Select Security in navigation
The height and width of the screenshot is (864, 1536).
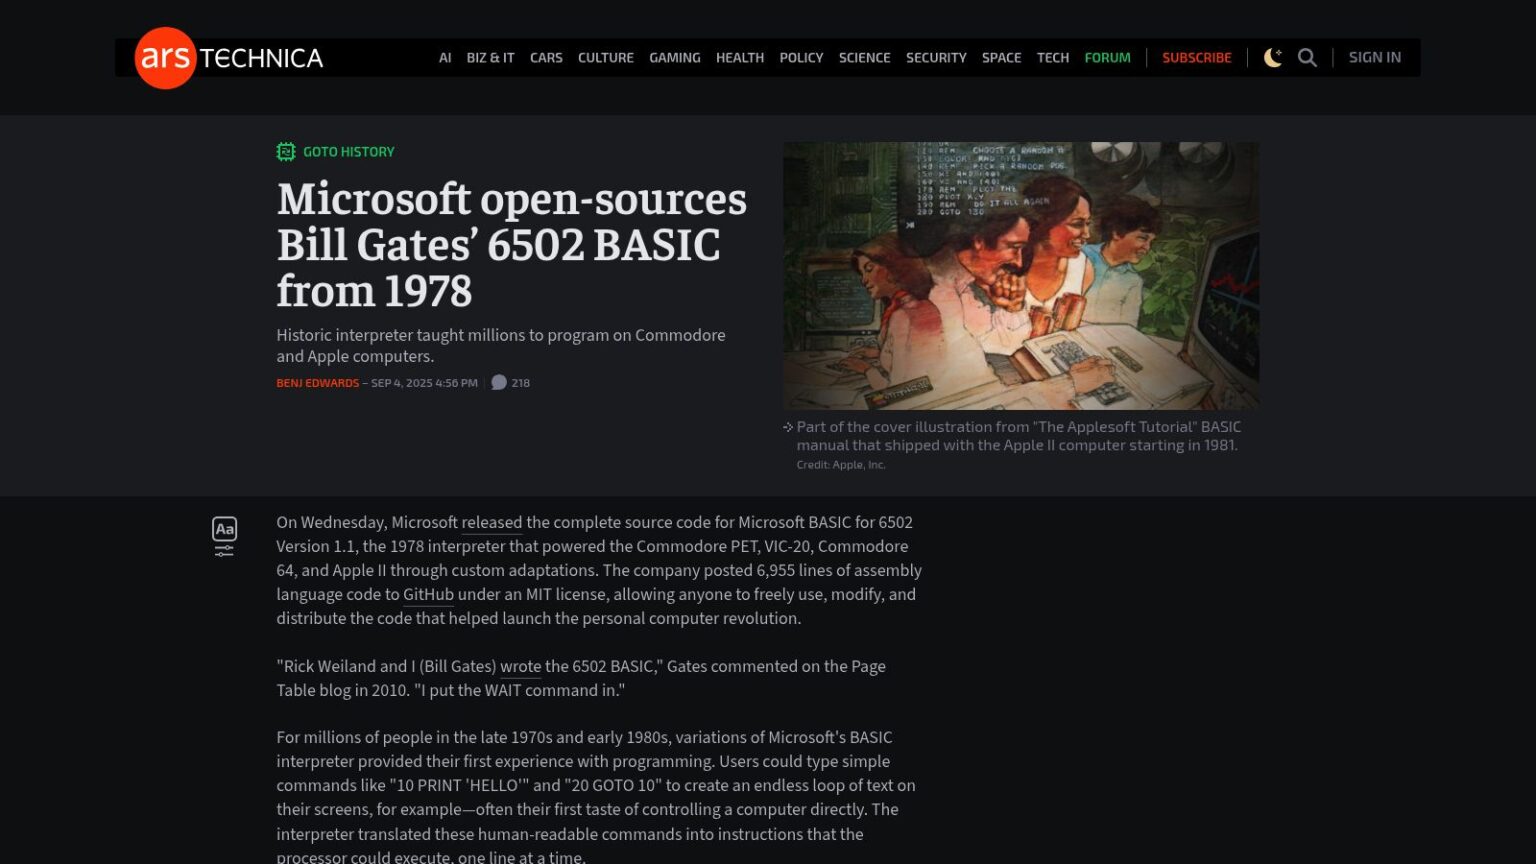(x=936, y=58)
